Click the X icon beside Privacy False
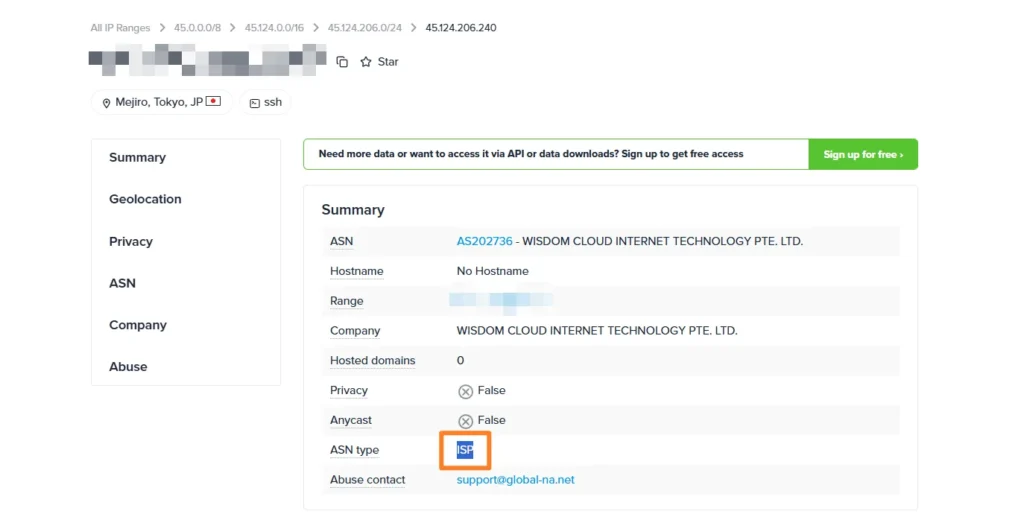 point(465,391)
